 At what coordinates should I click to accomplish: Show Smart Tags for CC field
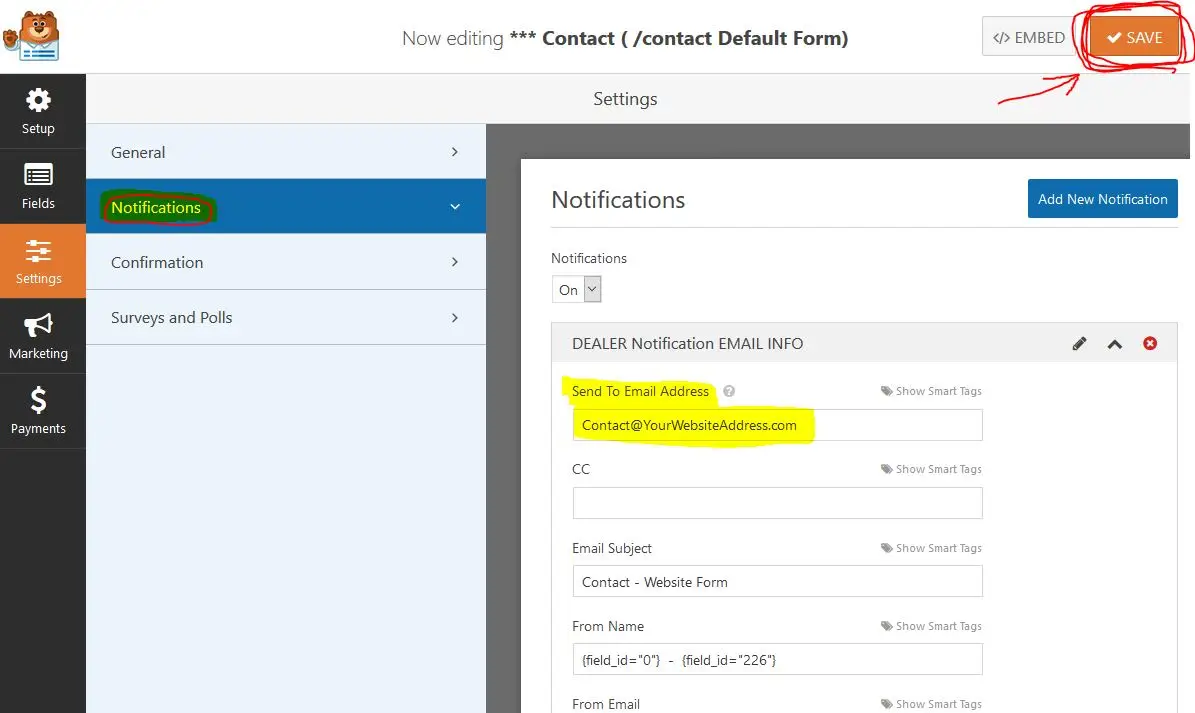click(931, 469)
